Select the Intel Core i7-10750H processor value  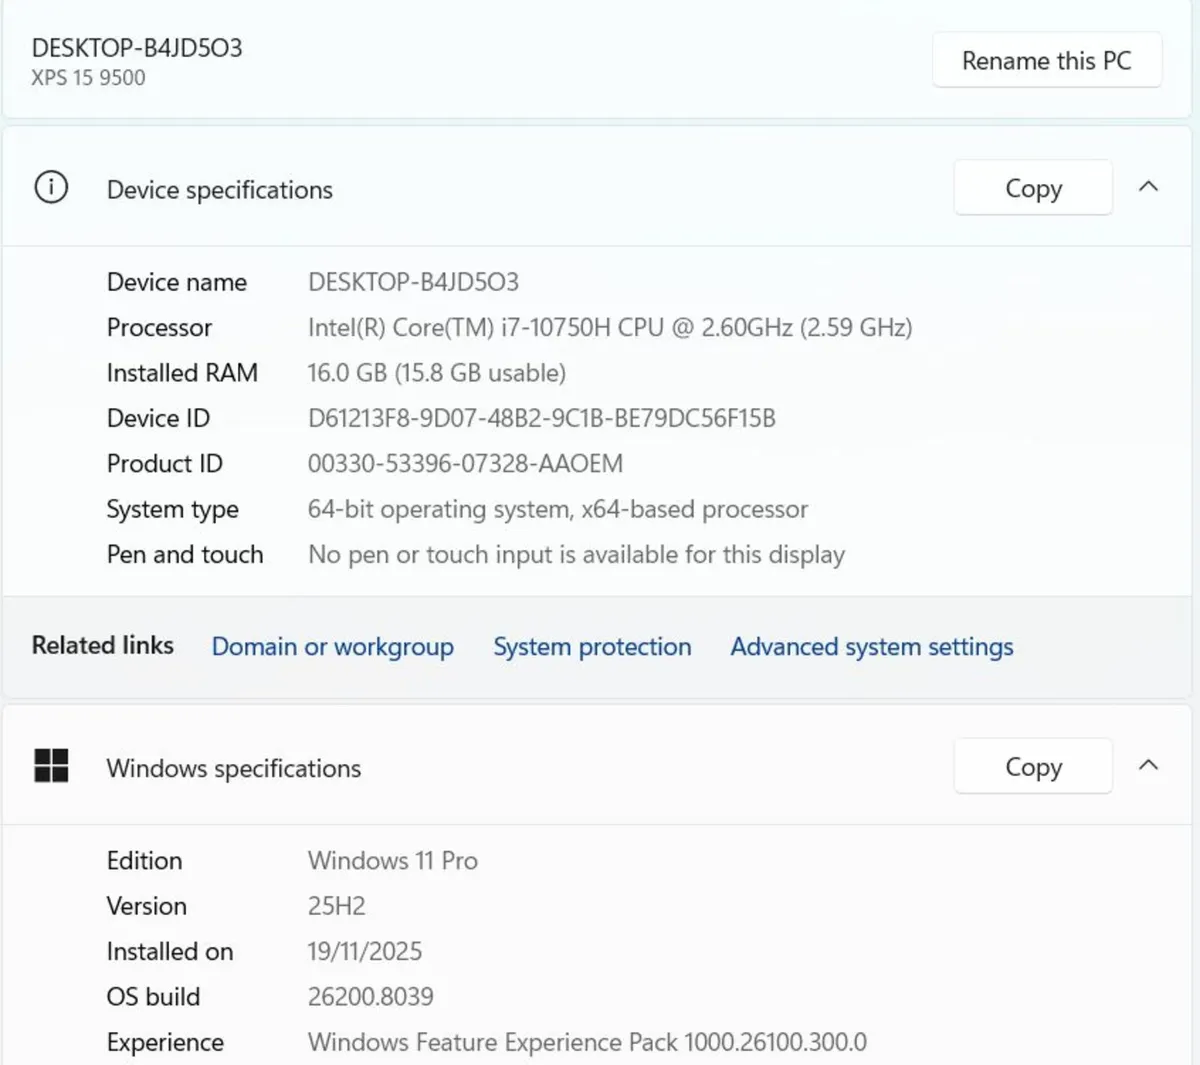(x=610, y=327)
